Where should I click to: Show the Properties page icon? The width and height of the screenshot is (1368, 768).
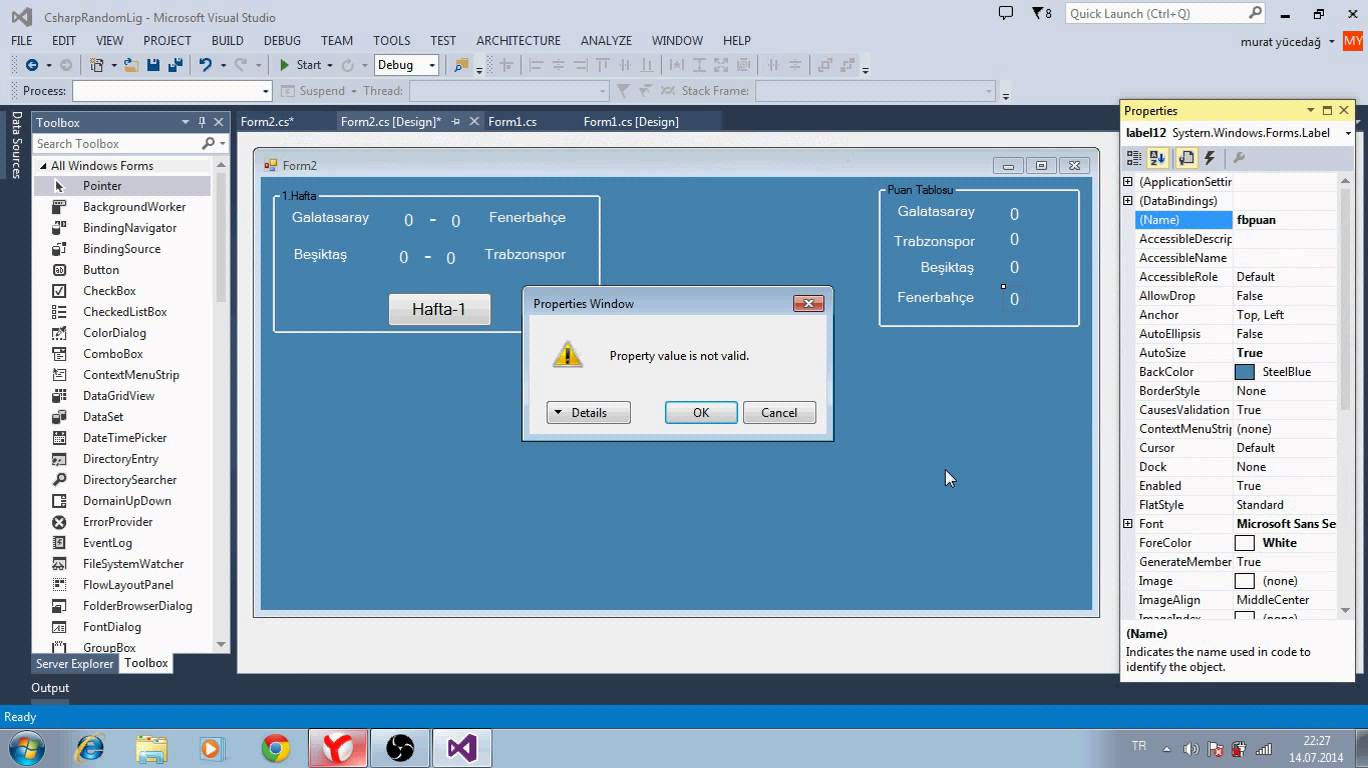(x=1186, y=158)
